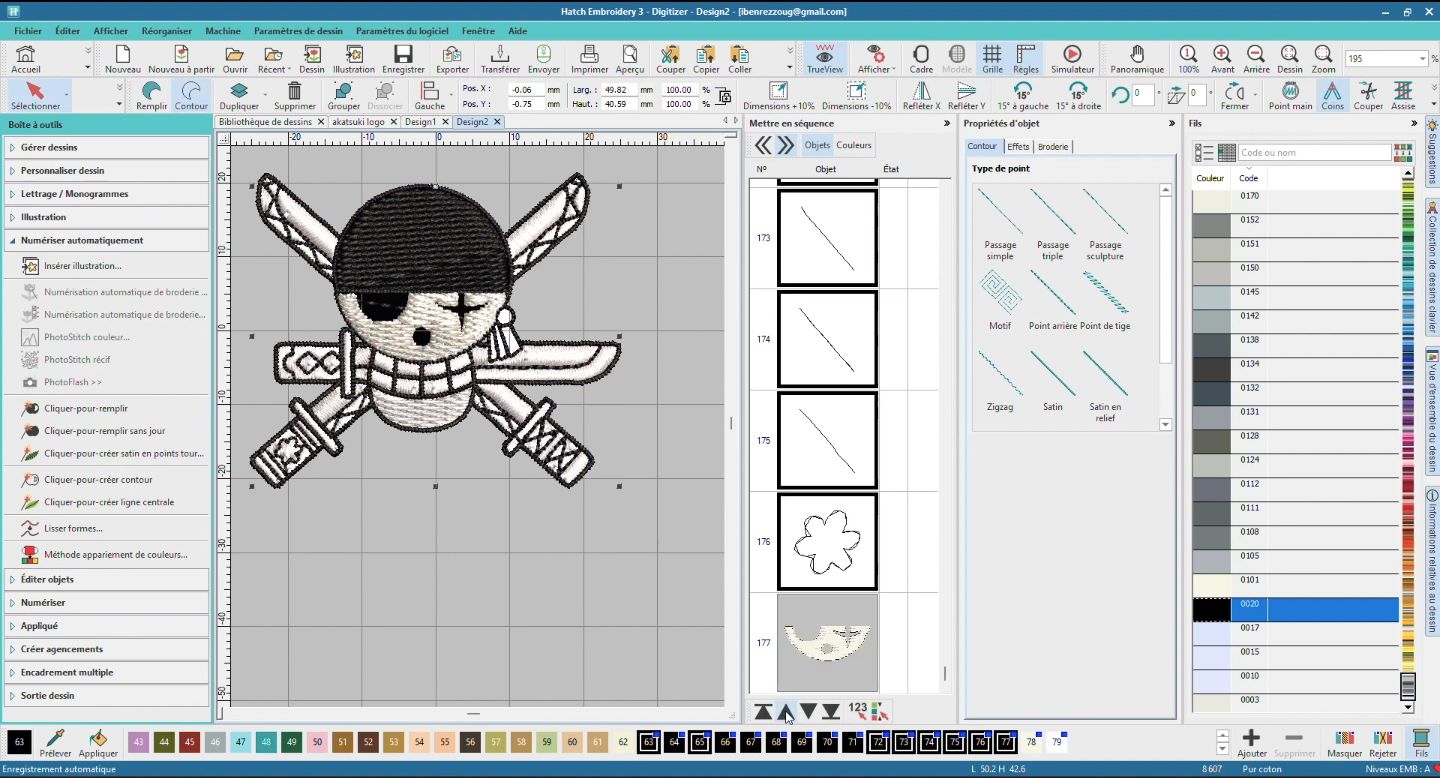The height and width of the screenshot is (778, 1440).
Task: Click Cliquer-pour-remplir tool
Action: pos(86,408)
